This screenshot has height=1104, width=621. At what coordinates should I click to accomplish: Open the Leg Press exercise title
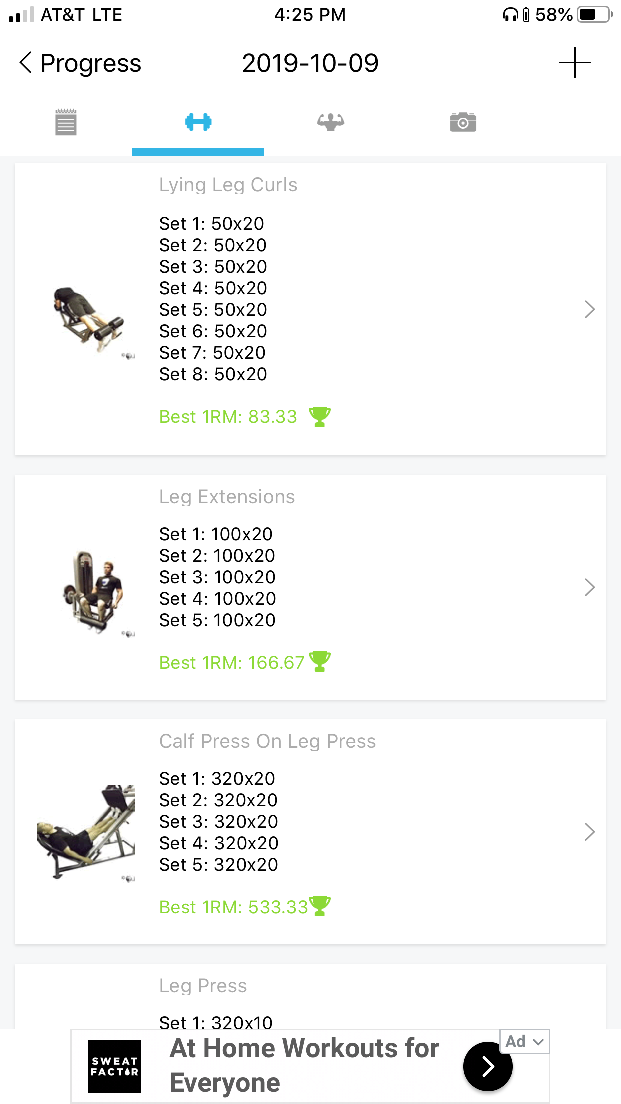coord(203,986)
